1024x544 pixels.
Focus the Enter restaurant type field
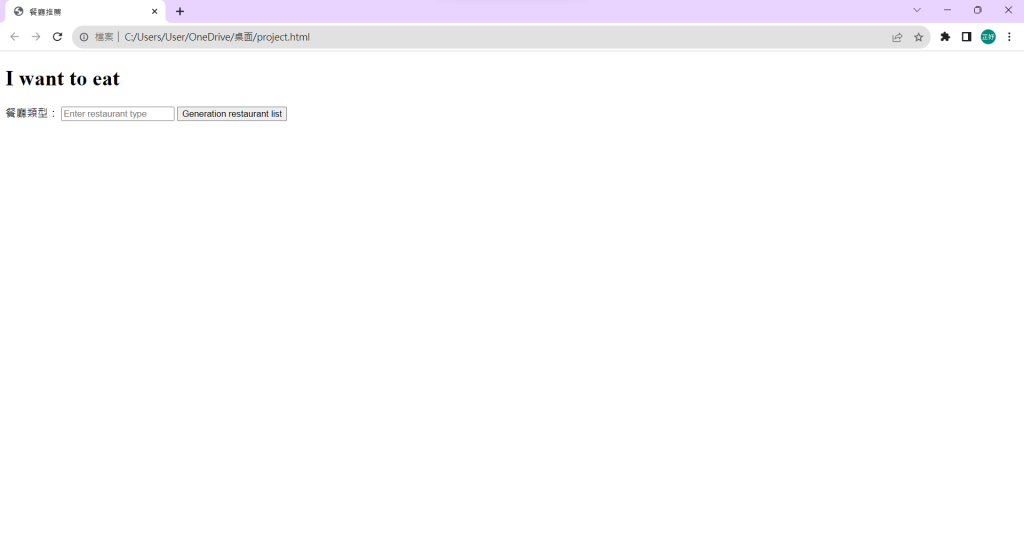coord(118,114)
